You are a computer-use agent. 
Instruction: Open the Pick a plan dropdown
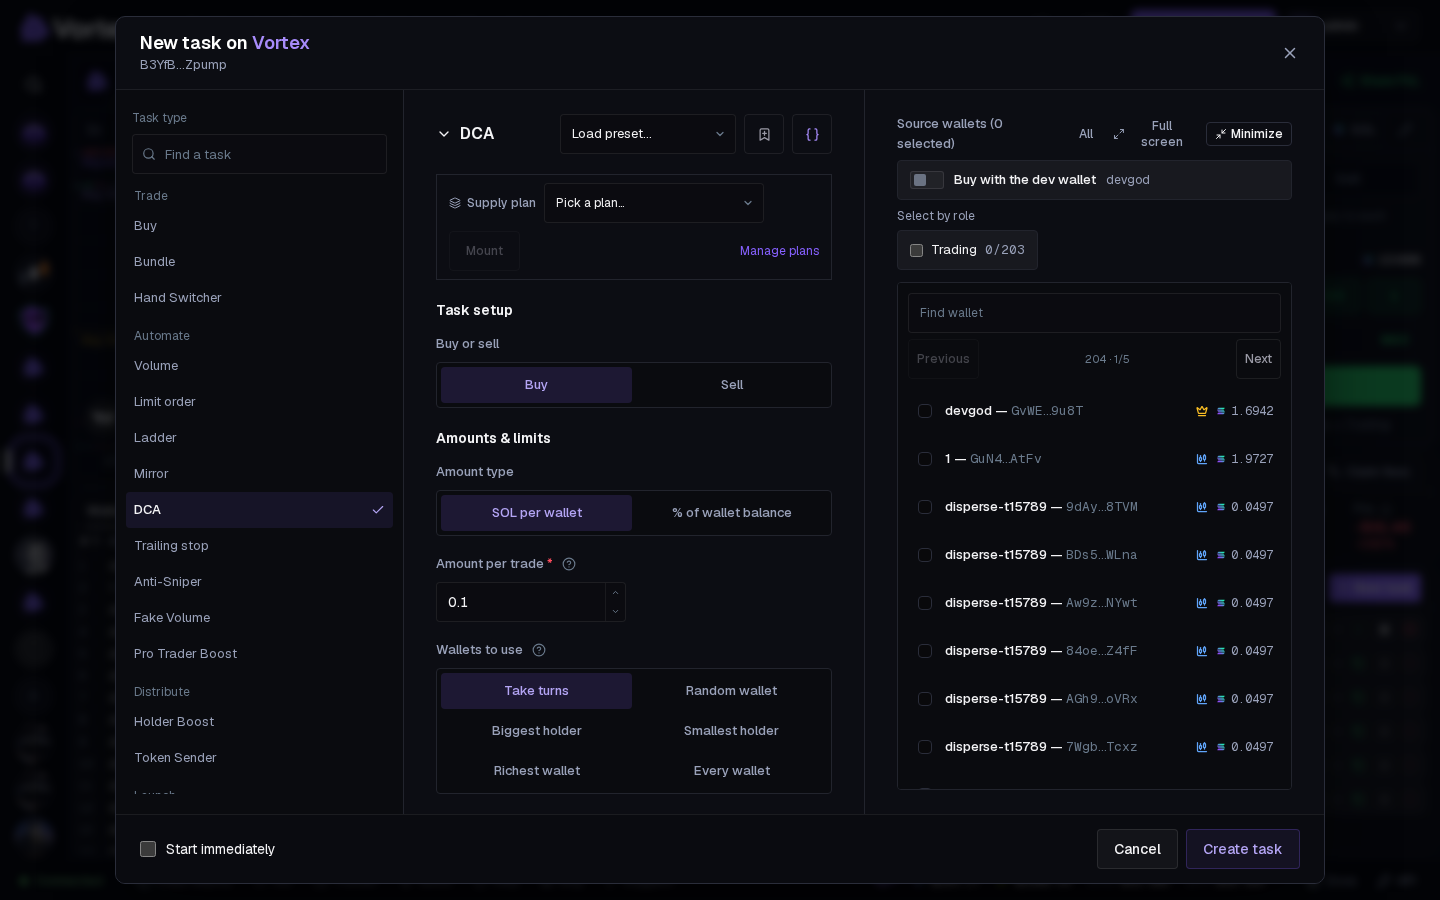pos(654,203)
